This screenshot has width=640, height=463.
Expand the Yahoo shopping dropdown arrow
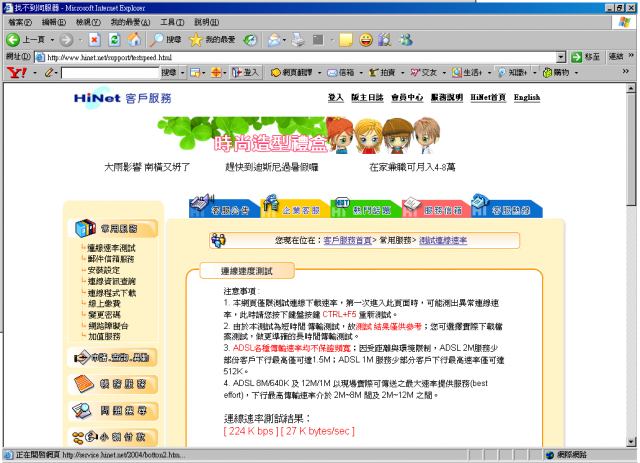576,73
